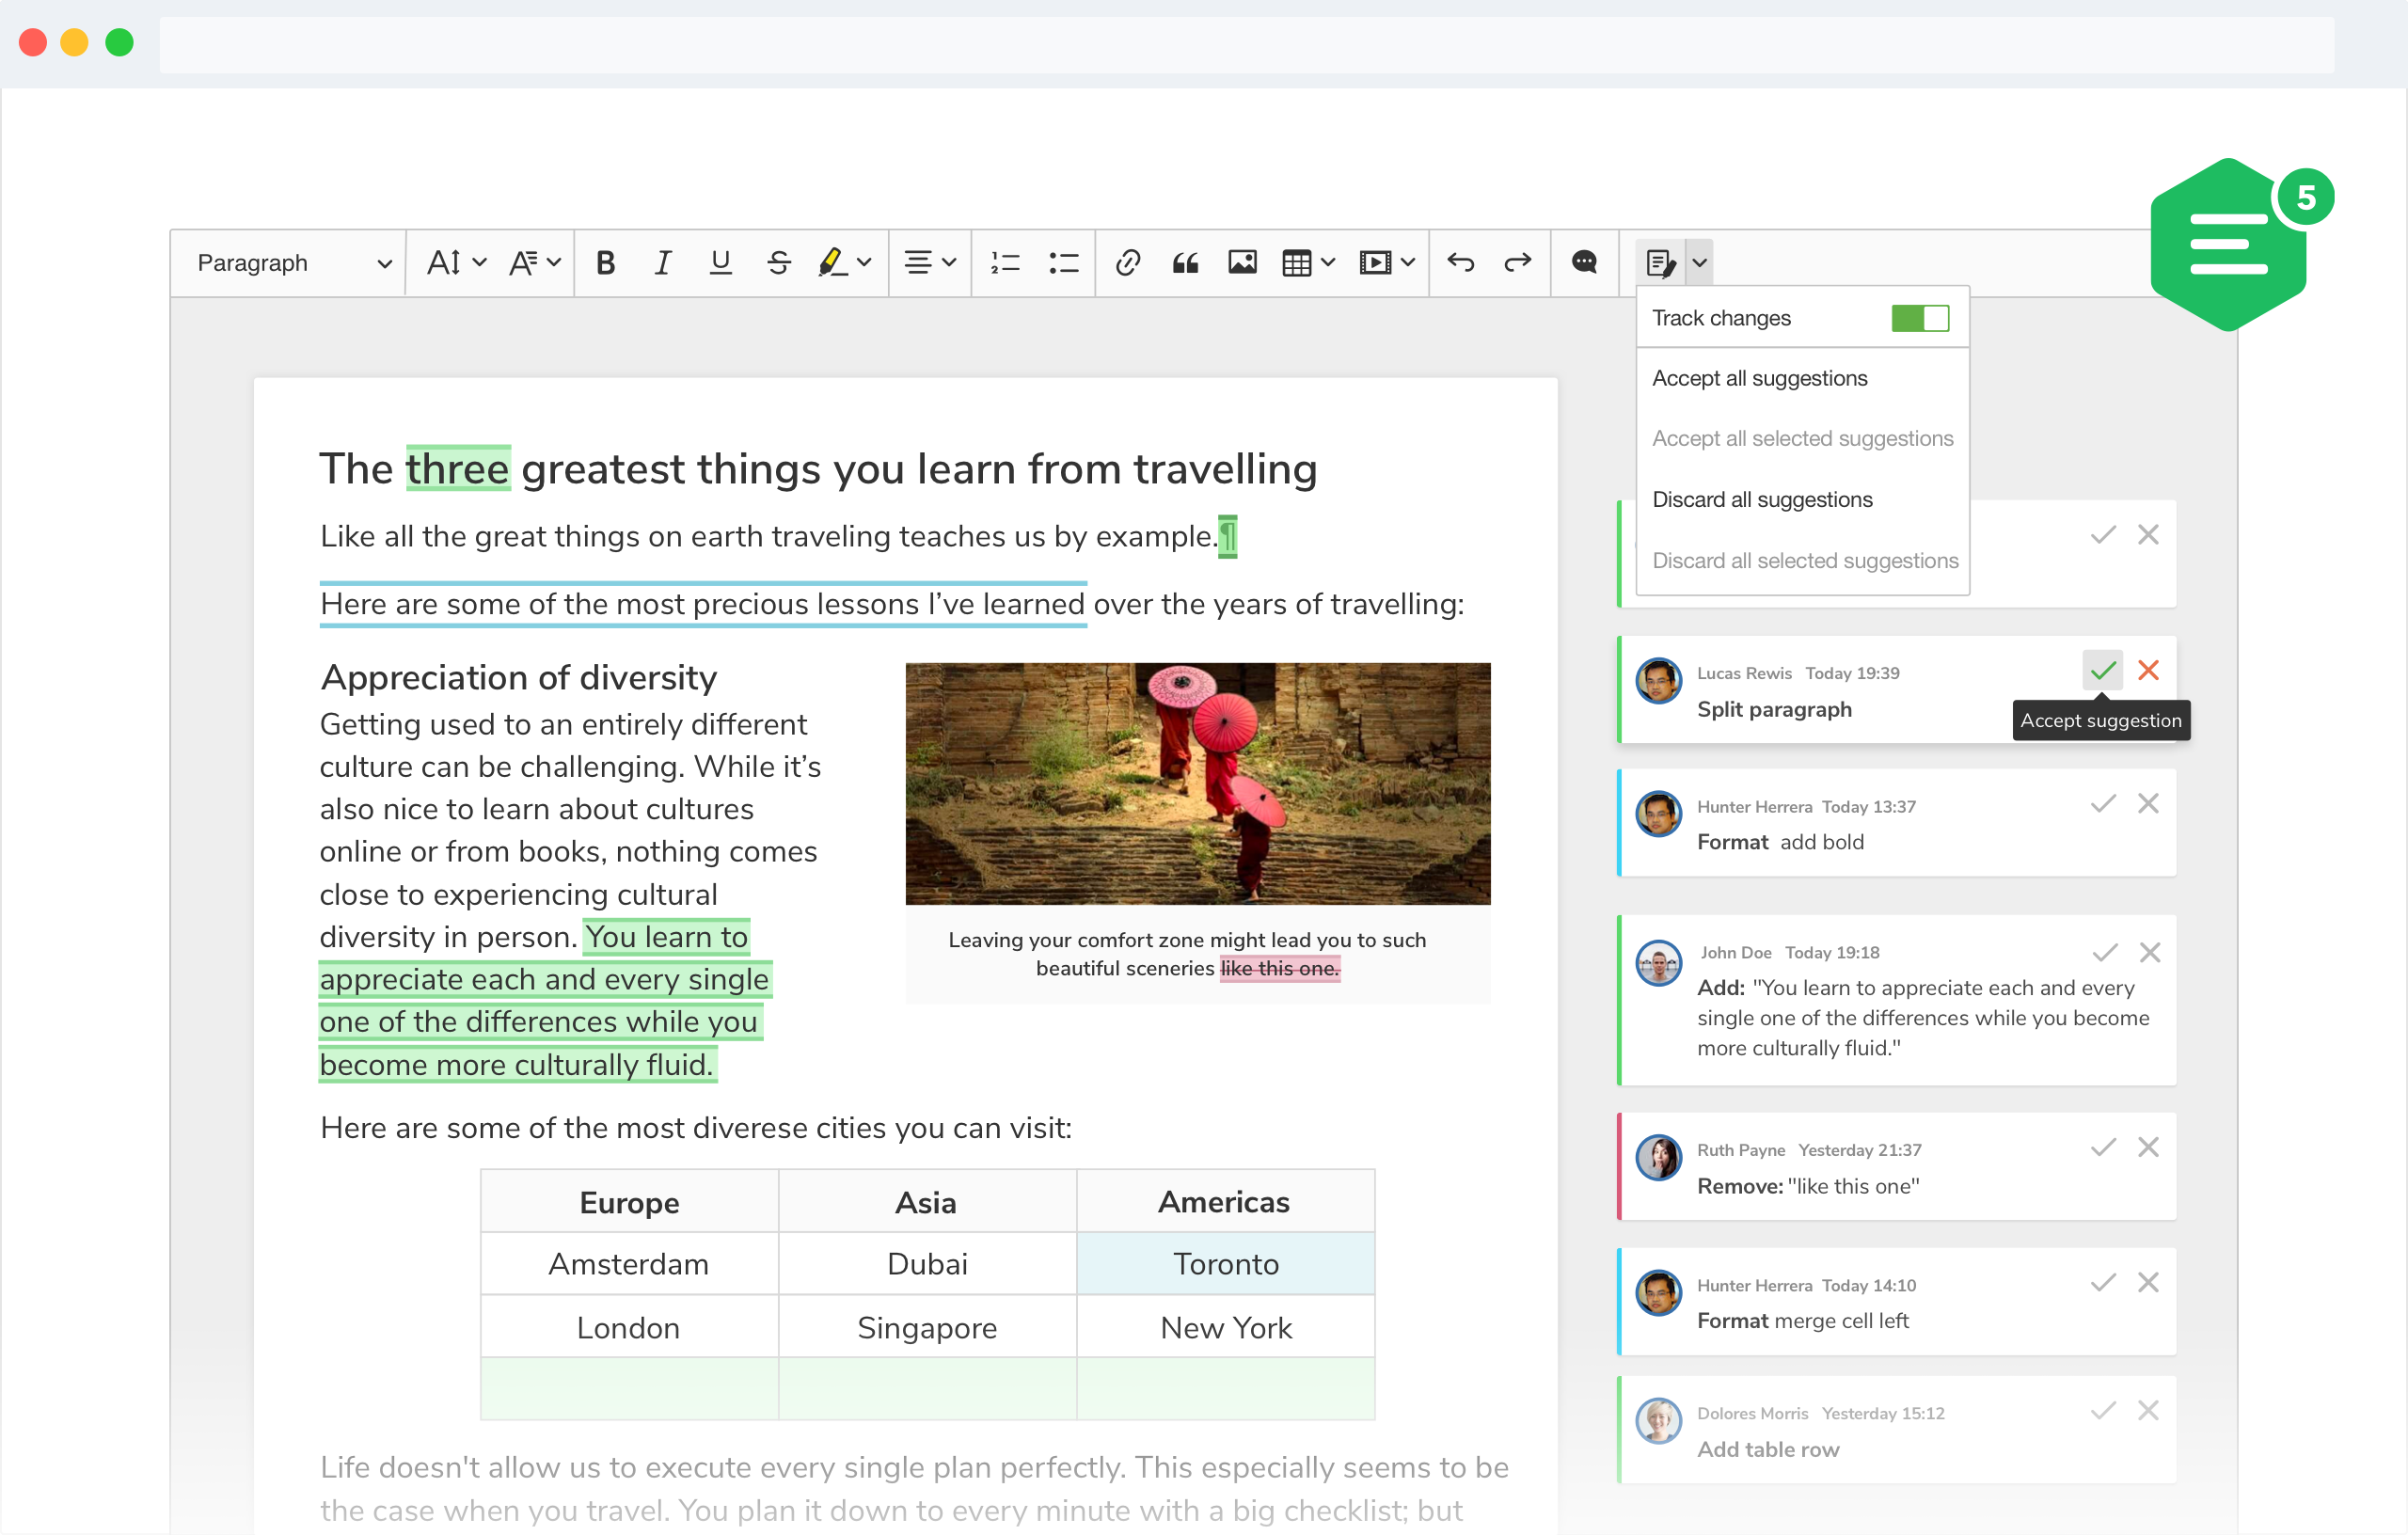Discard Ruth Payne remove suggestion
Image resolution: width=2408 pixels, height=1535 pixels.
[x=2148, y=1149]
